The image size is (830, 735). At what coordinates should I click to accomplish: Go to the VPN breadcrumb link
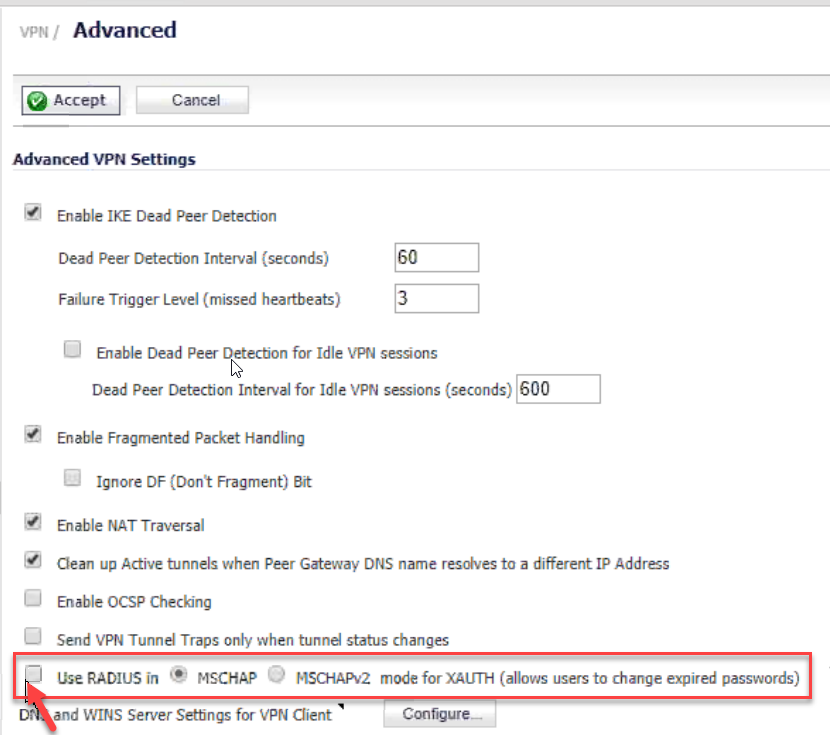click(x=33, y=32)
